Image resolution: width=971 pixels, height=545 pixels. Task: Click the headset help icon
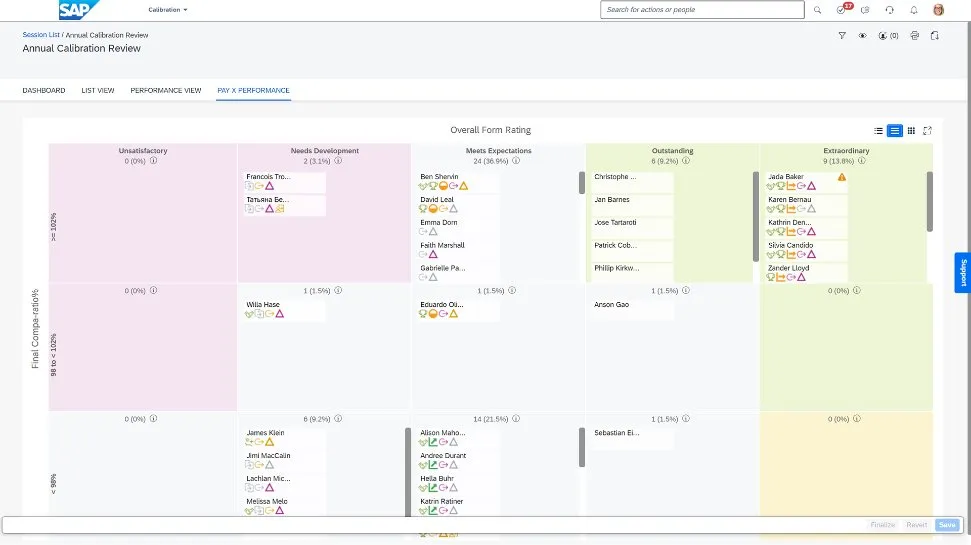tap(890, 10)
